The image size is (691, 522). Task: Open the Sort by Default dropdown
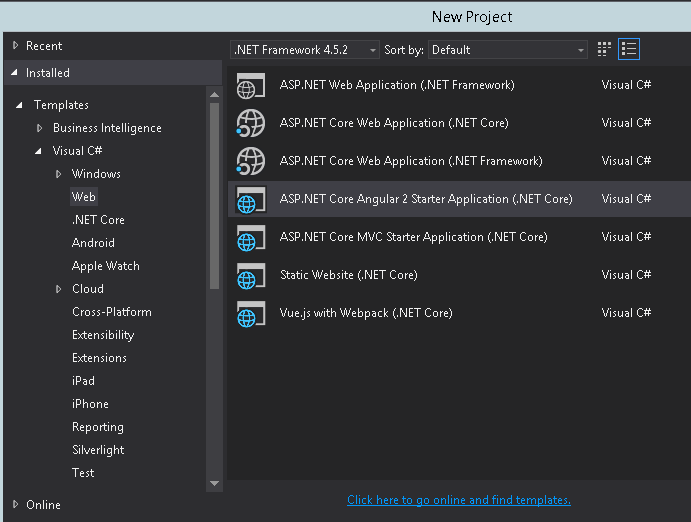(508, 50)
